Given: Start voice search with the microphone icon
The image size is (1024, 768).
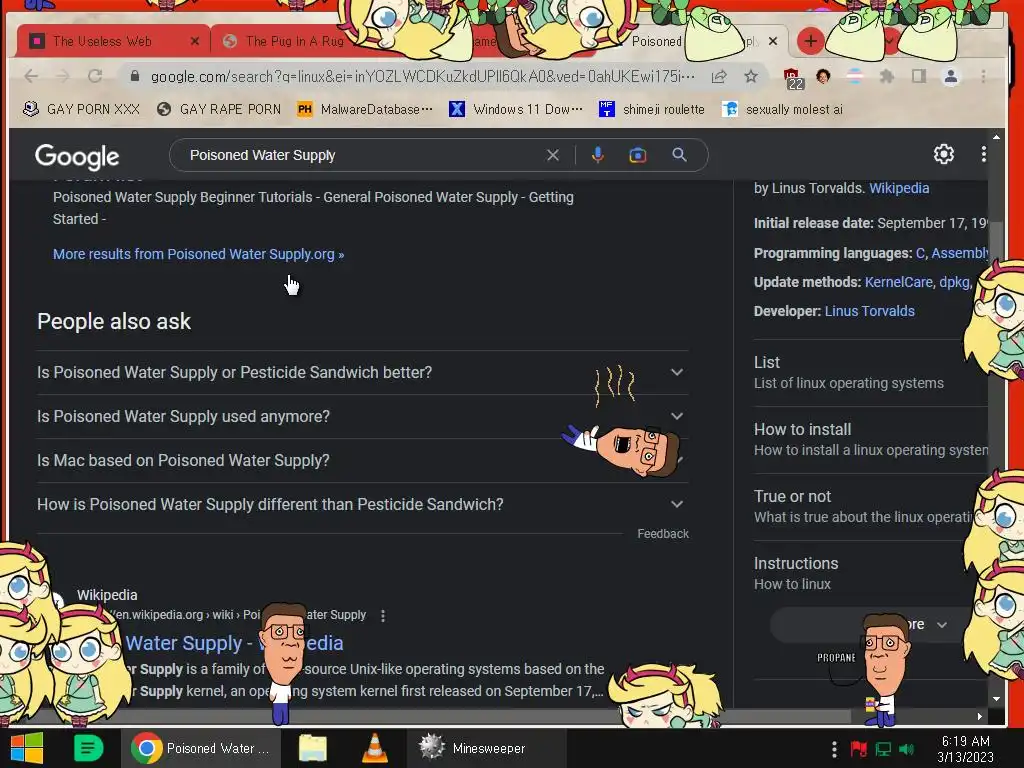Looking at the screenshot, I should coord(598,155).
